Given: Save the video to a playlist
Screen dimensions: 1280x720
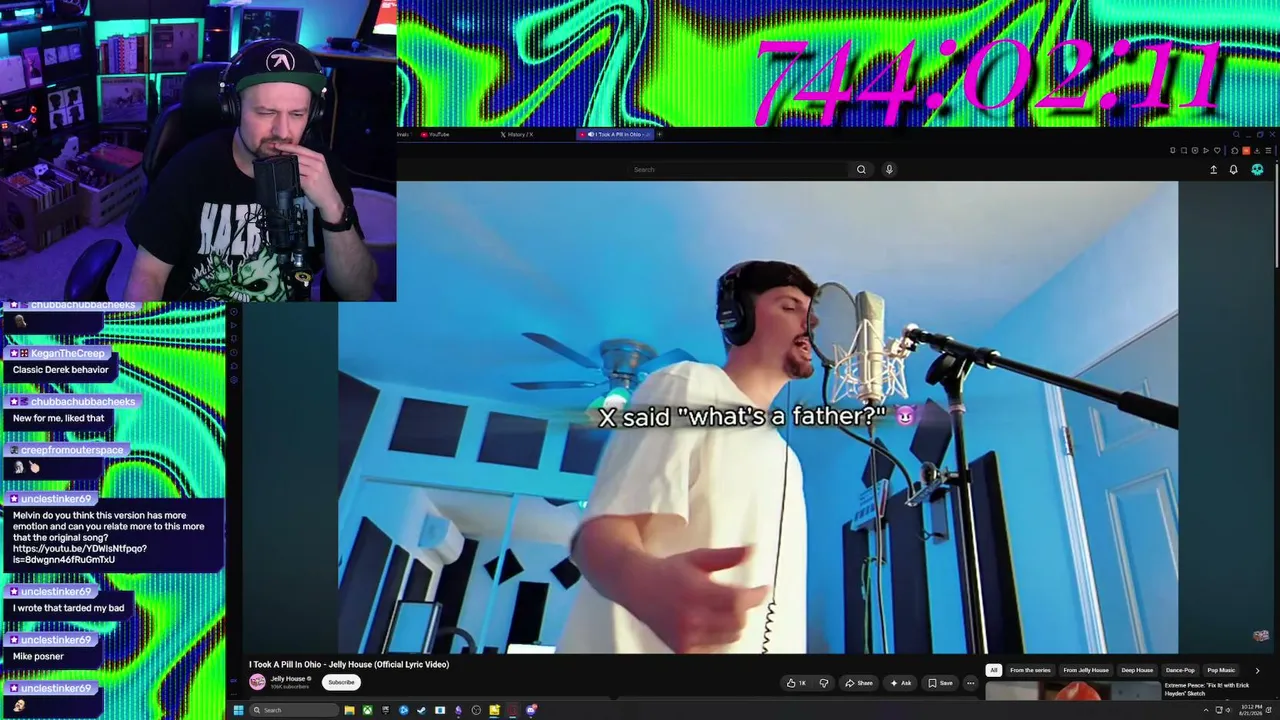Looking at the screenshot, I should pos(940,683).
